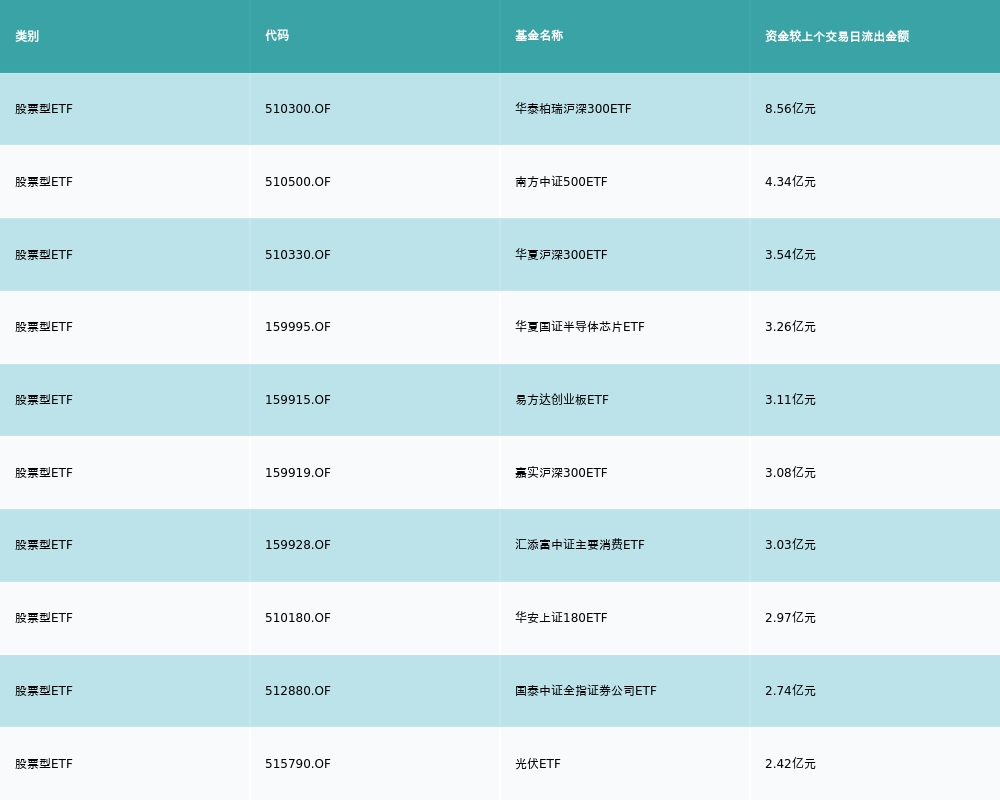Click 股票型ETF in the 510500.OF row
This screenshot has width=1000, height=800.
click(44, 182)
